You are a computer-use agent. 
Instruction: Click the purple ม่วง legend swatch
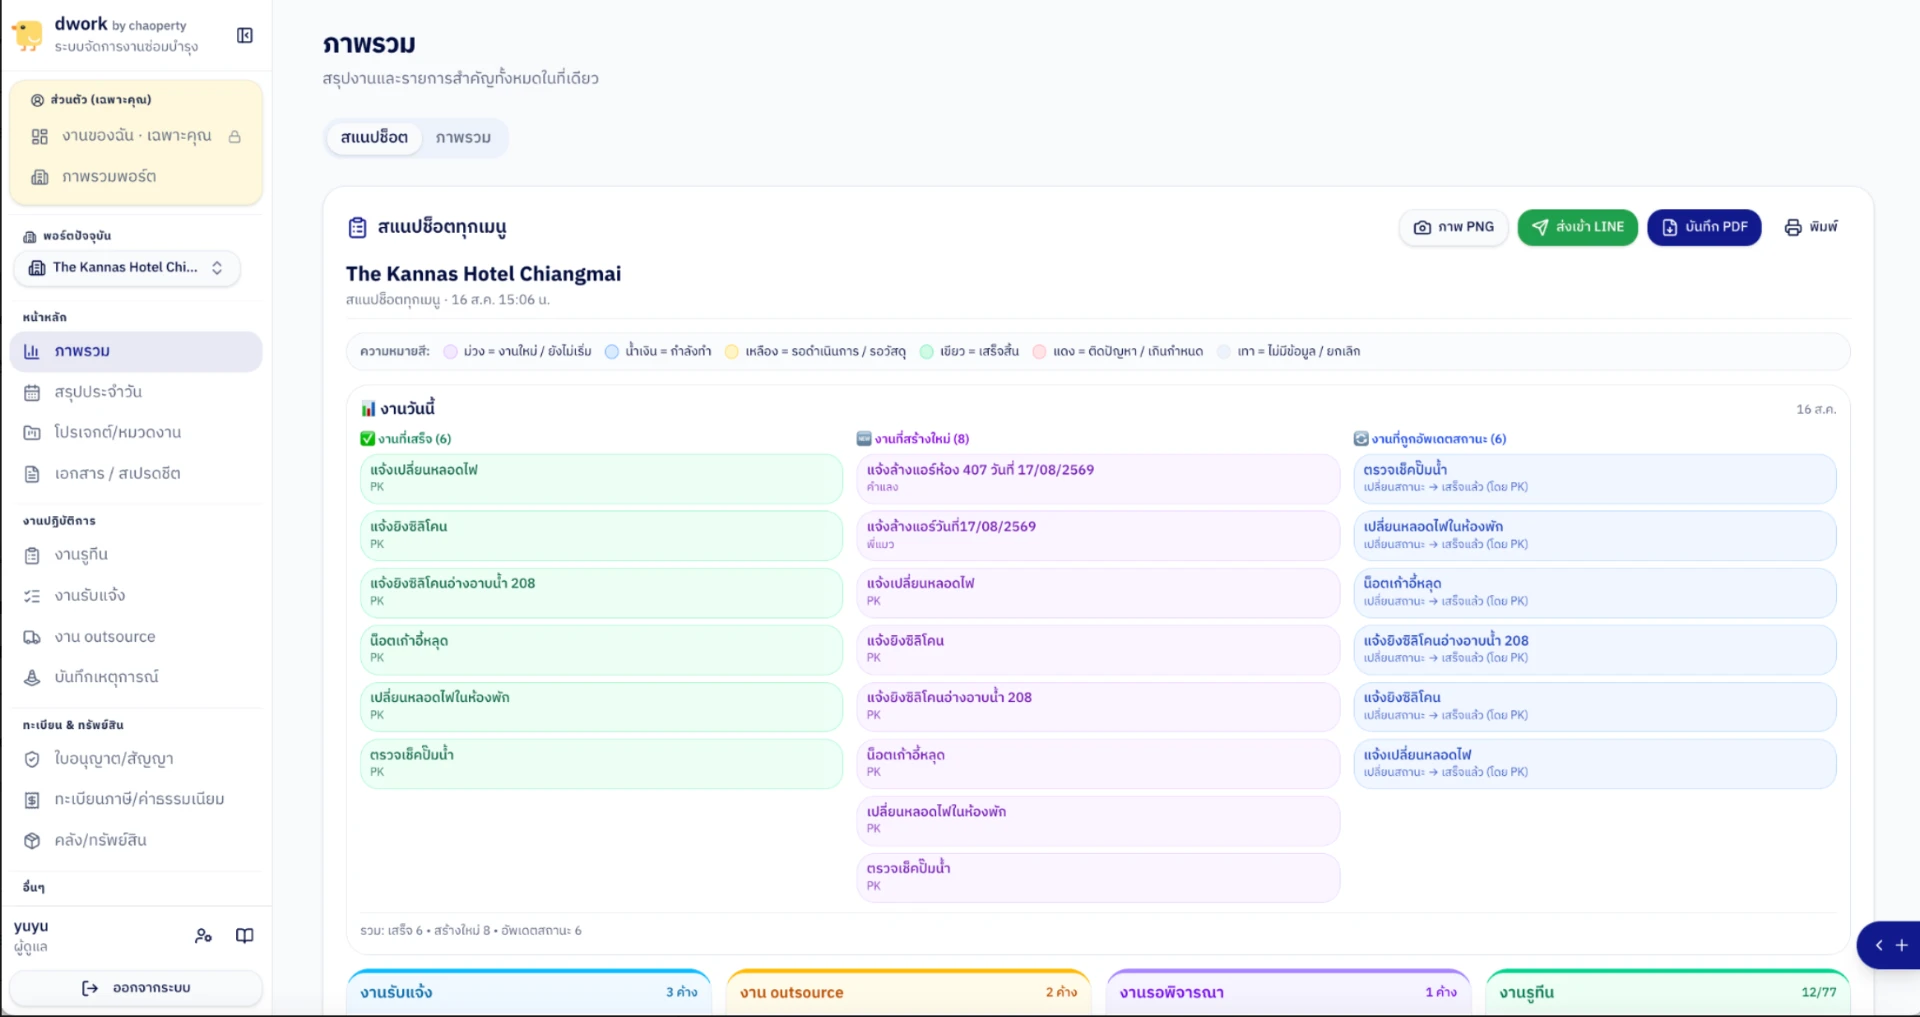point(450,352)
